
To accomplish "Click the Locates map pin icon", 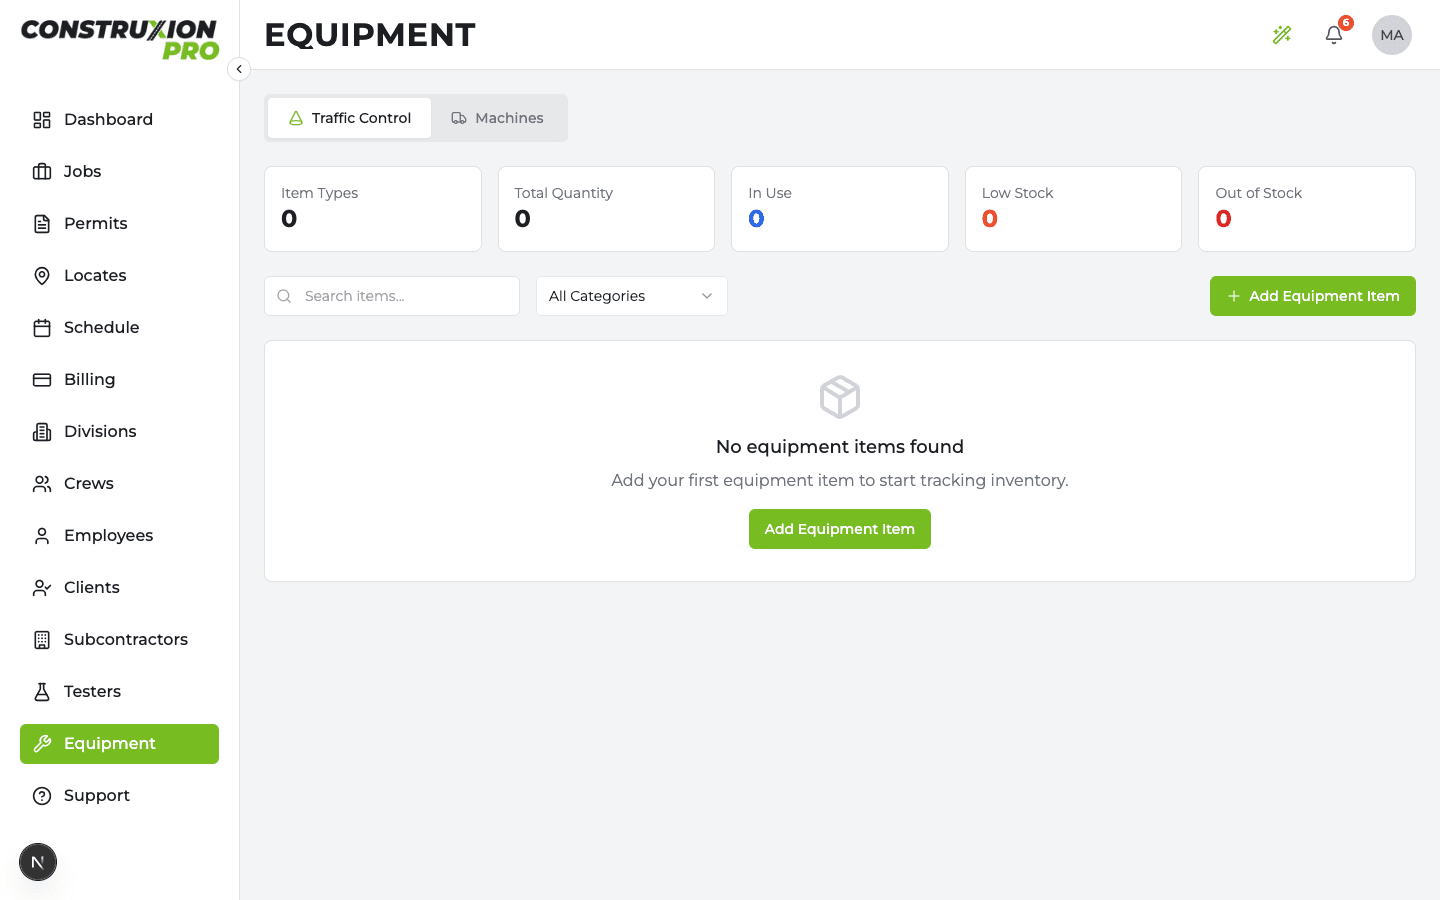I will [42, 276].
